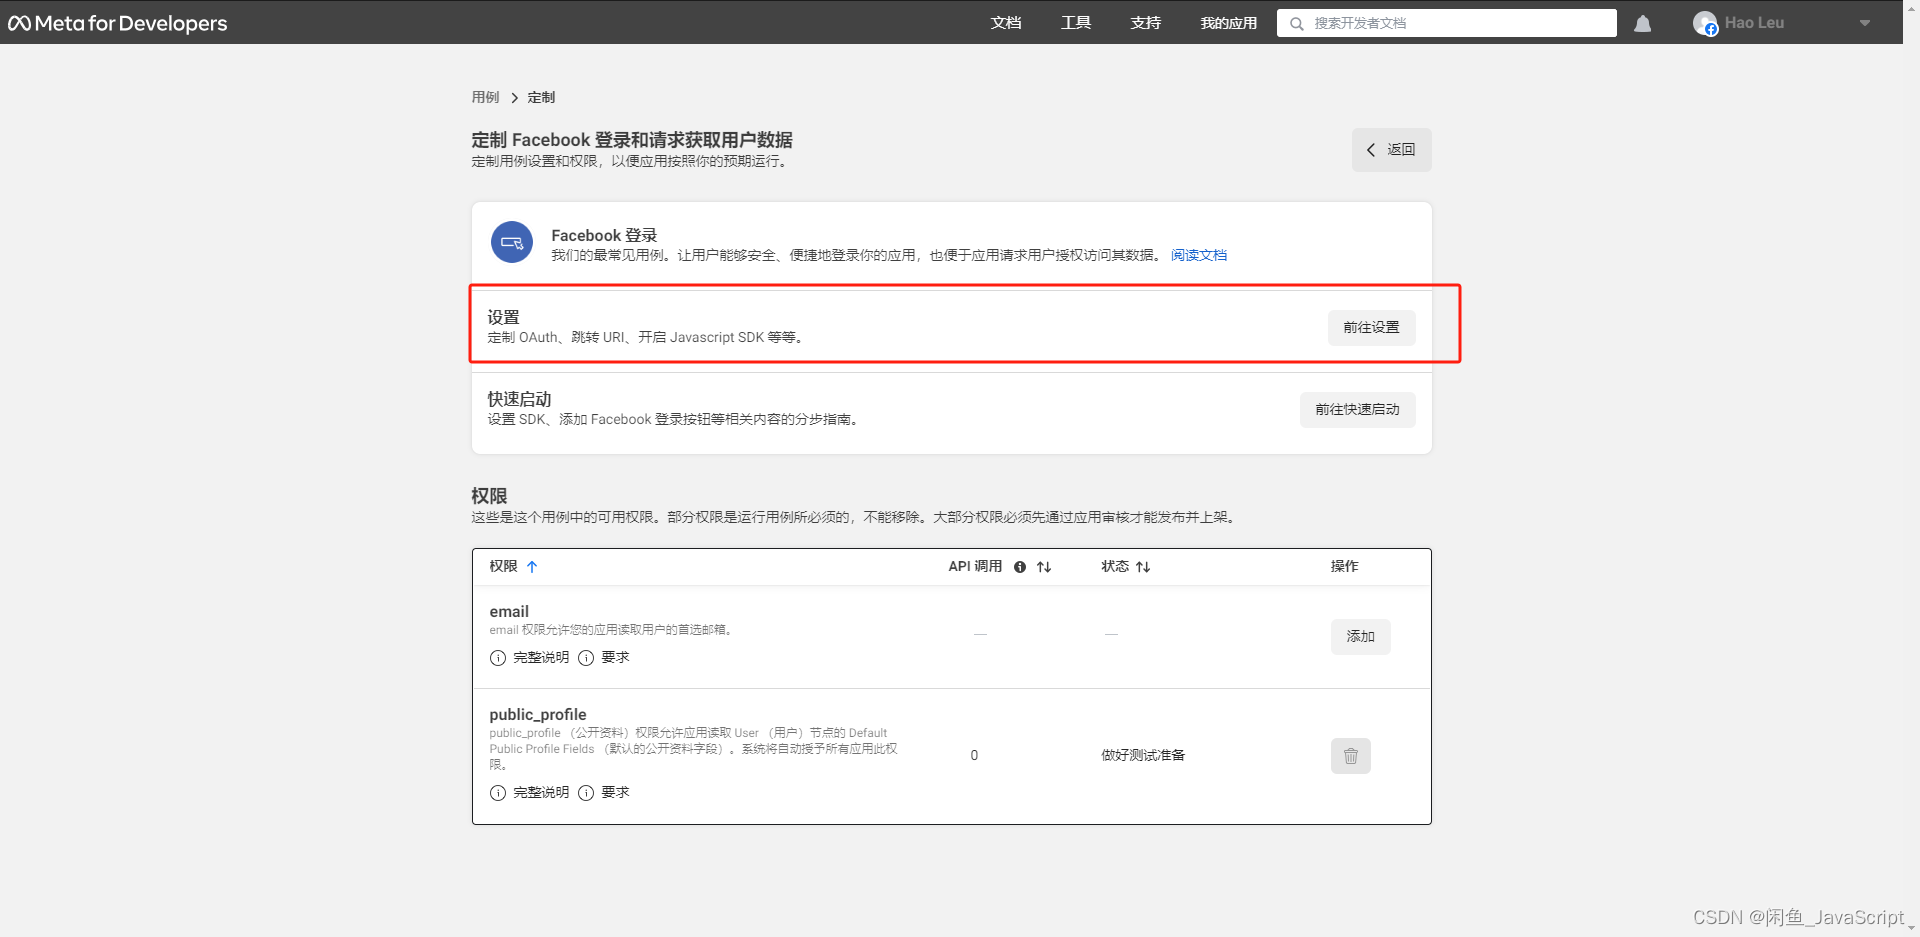Viewport: 1920px width, 937px height.
Task: Sort by API 调用 arrows
Action: (x=1044, y=567)
